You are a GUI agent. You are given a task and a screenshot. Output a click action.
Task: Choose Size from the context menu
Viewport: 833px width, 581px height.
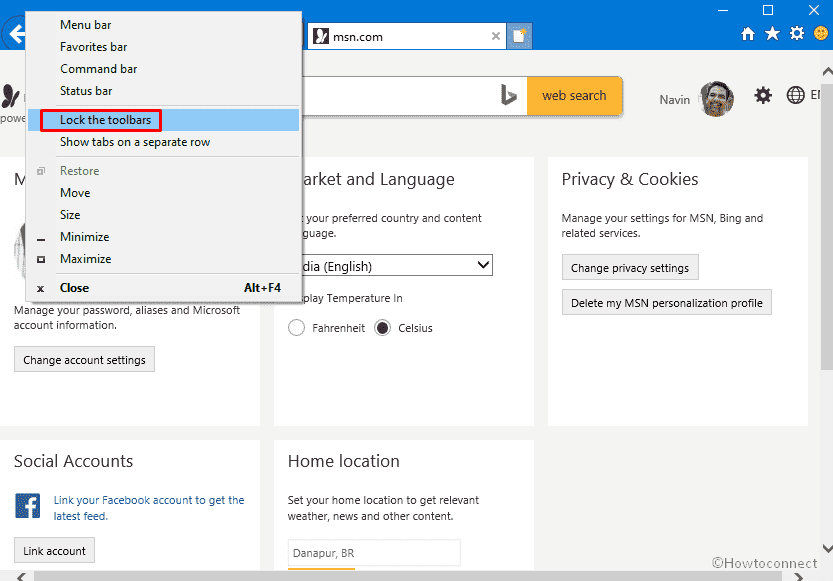pos(163,215)
